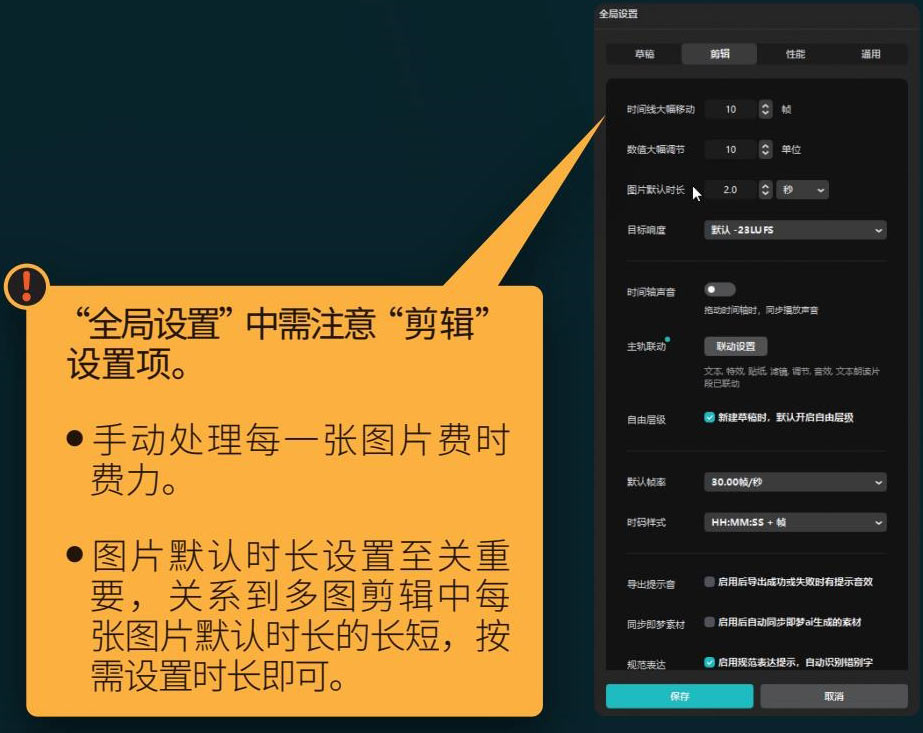923x733 pixels.
Task: Open the 秒 time unit dropdown
Action: click(802, 189)
